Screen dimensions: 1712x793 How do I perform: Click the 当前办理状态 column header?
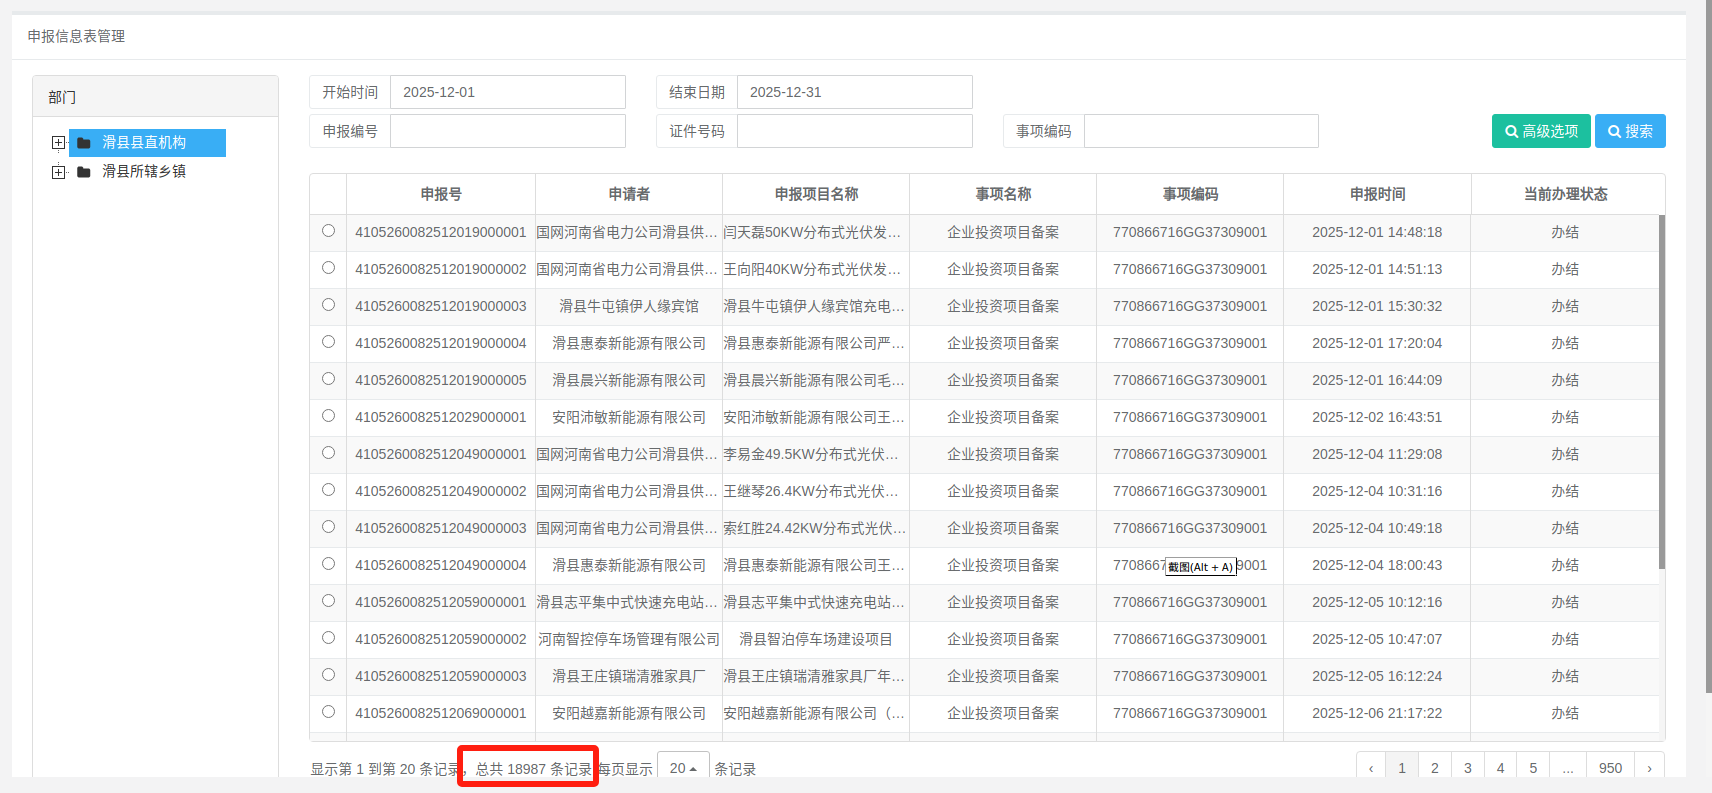(x=1565, y=194)
